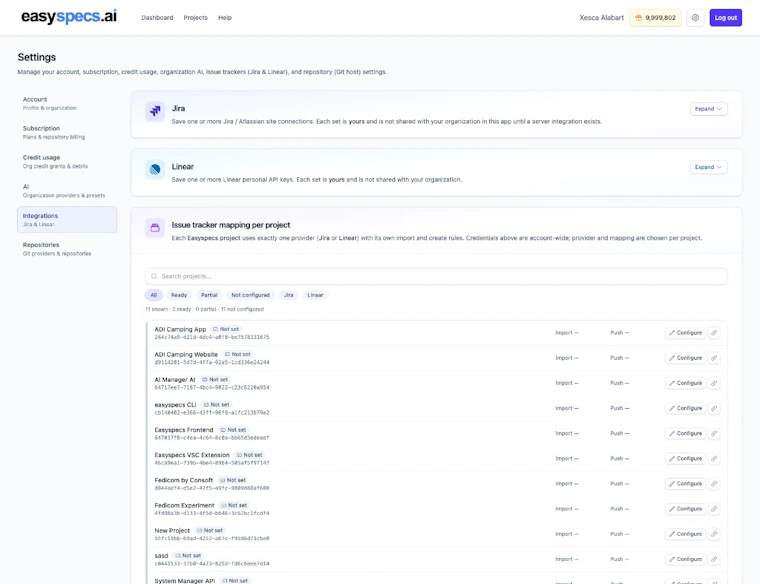
Task: Click the Linear logo icon
Action: pos(155,169)
